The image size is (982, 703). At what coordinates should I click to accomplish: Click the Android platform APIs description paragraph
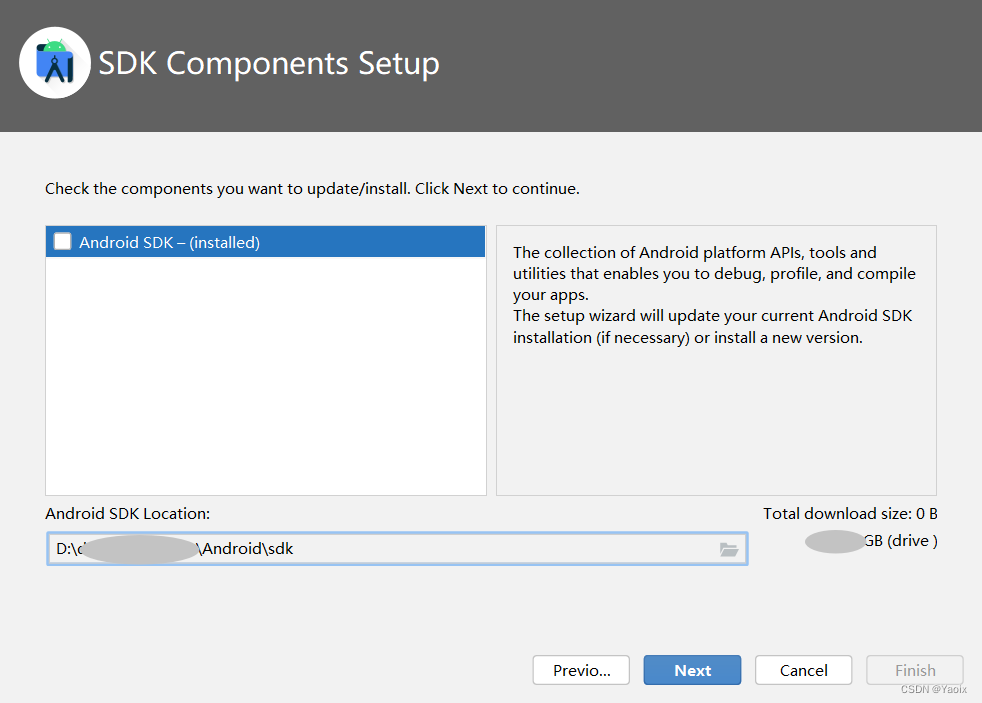[x=714, y=295]
